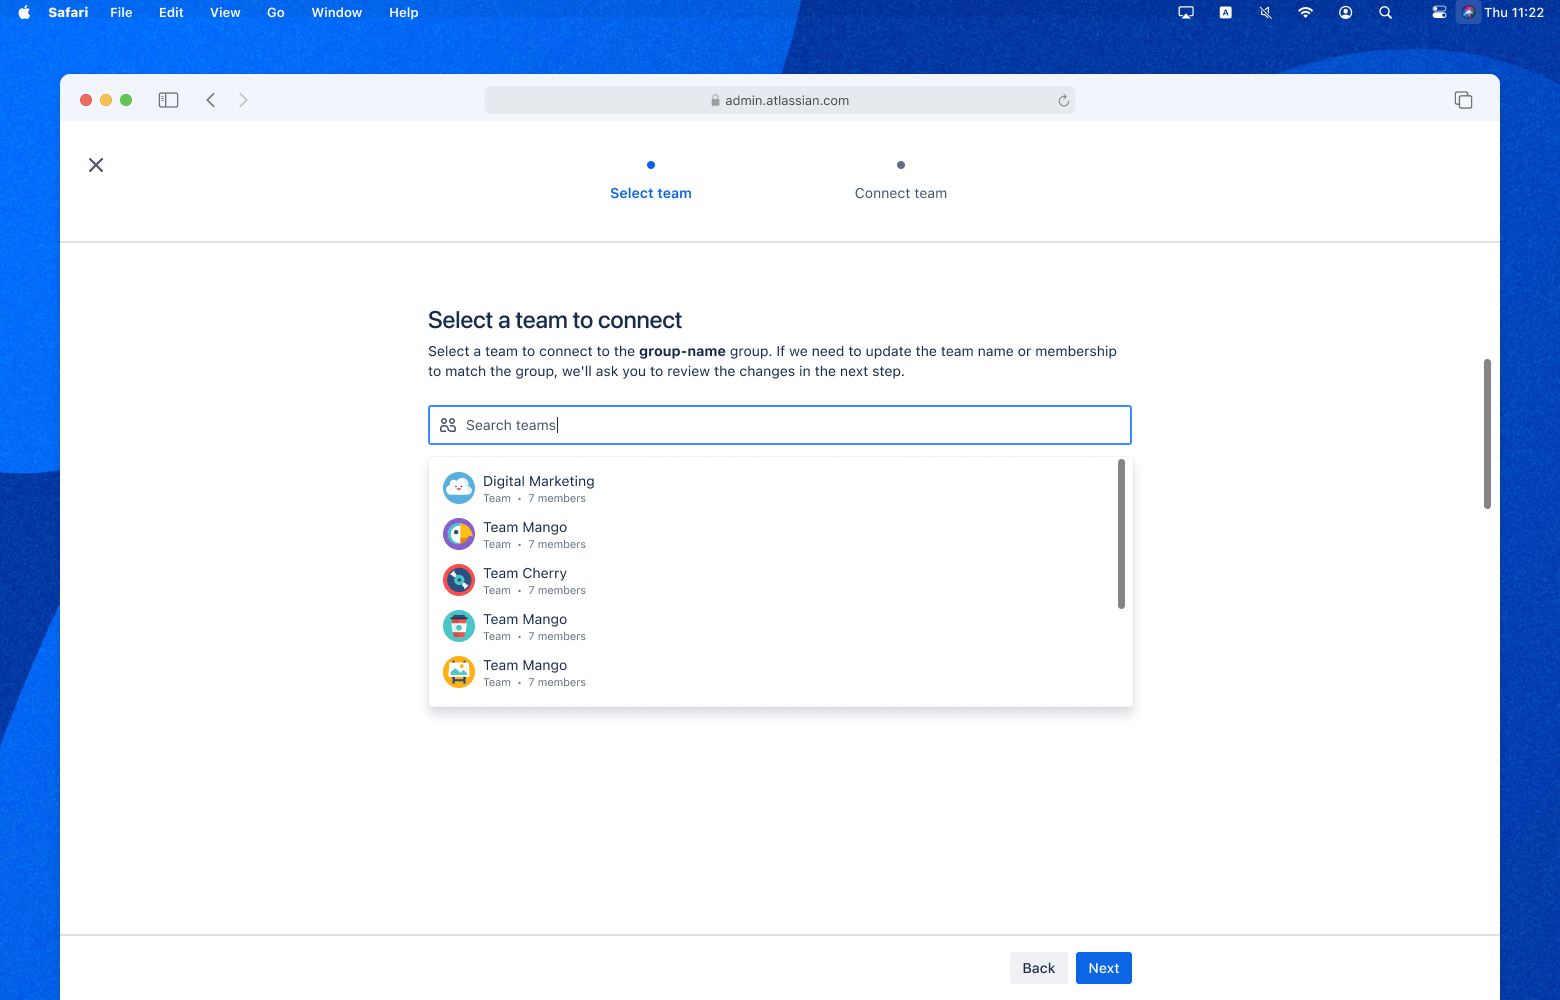Click the Spotlight search icon in menu bar
The height and width of the screenshot is (1000, 1560).
pyautogui.click(x=1385, y=12)
